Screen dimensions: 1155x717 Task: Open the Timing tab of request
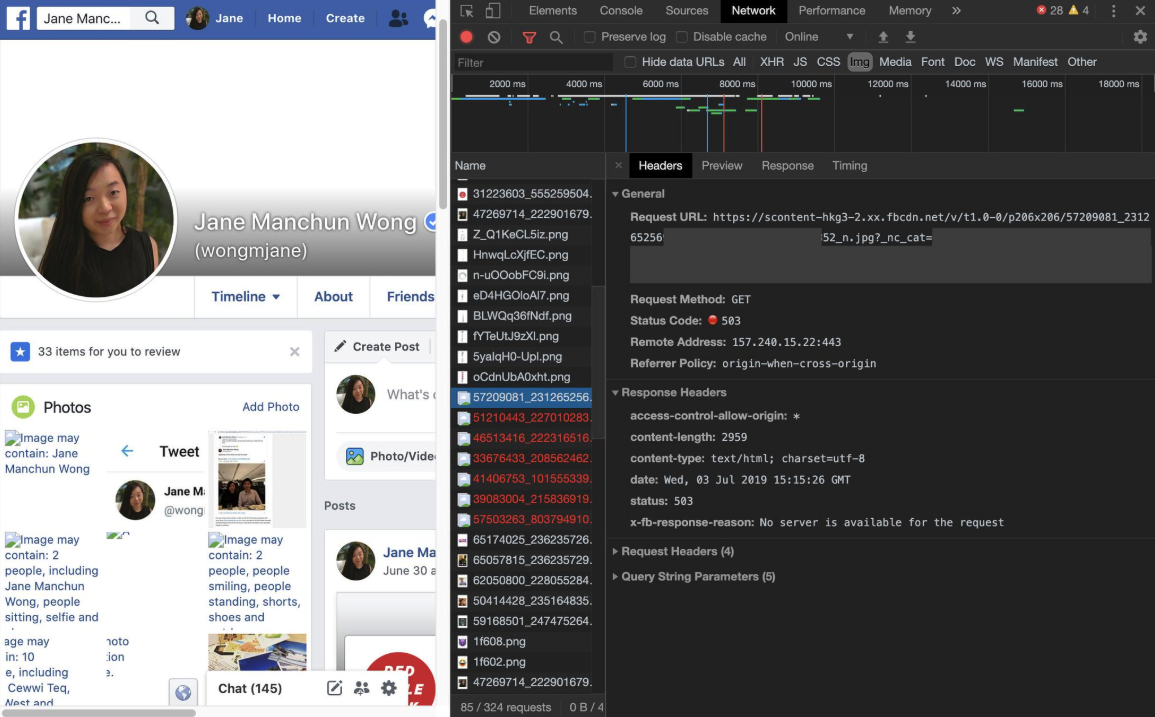(x=849, y=166)
